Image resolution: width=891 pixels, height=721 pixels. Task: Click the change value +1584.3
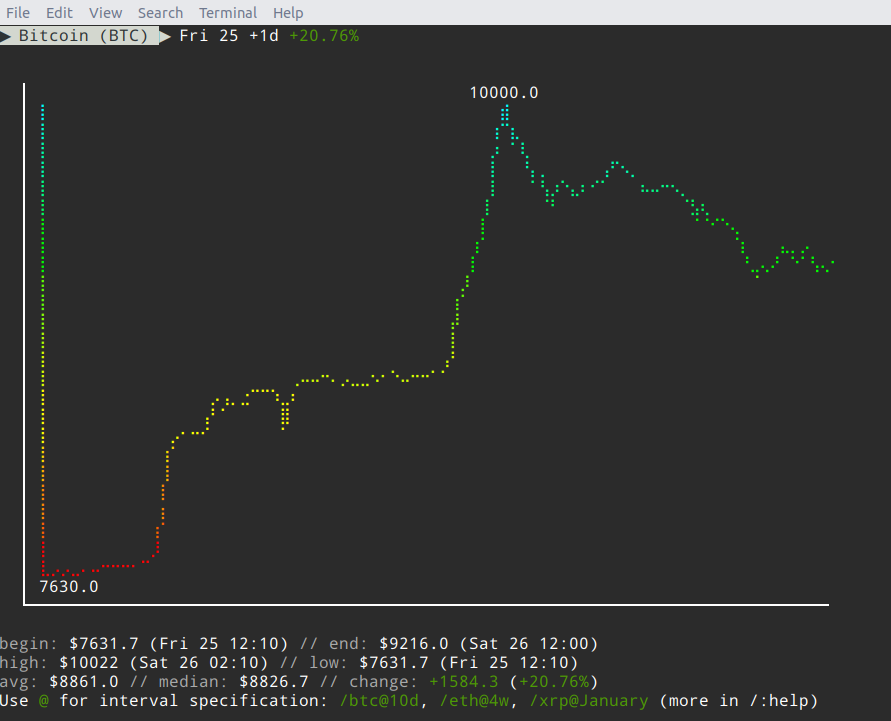point(464,681)
